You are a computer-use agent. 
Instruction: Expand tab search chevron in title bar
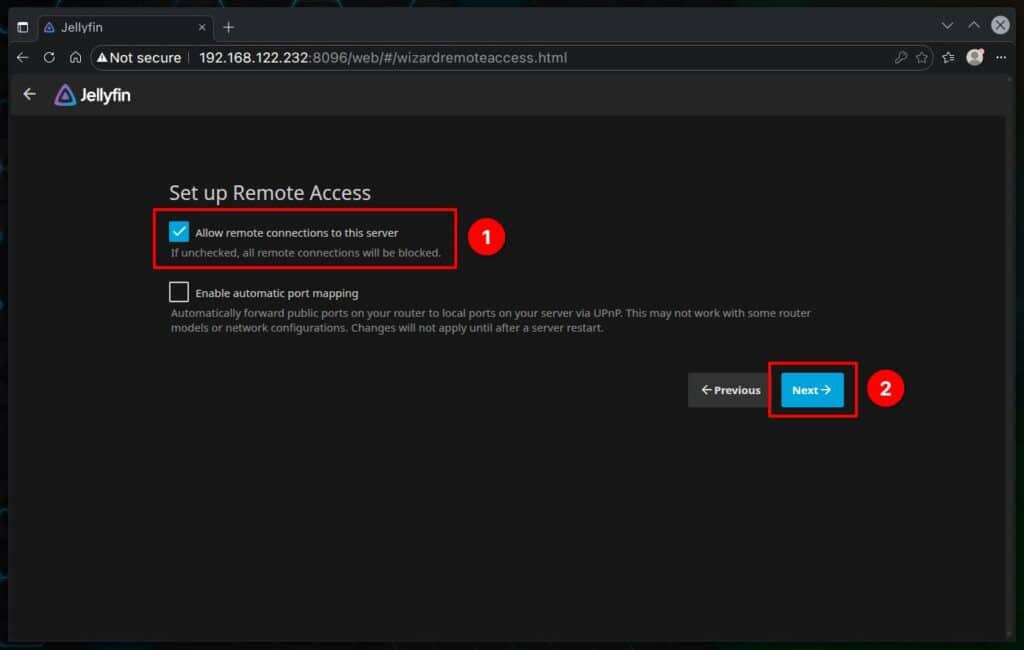tap(948, 26)
